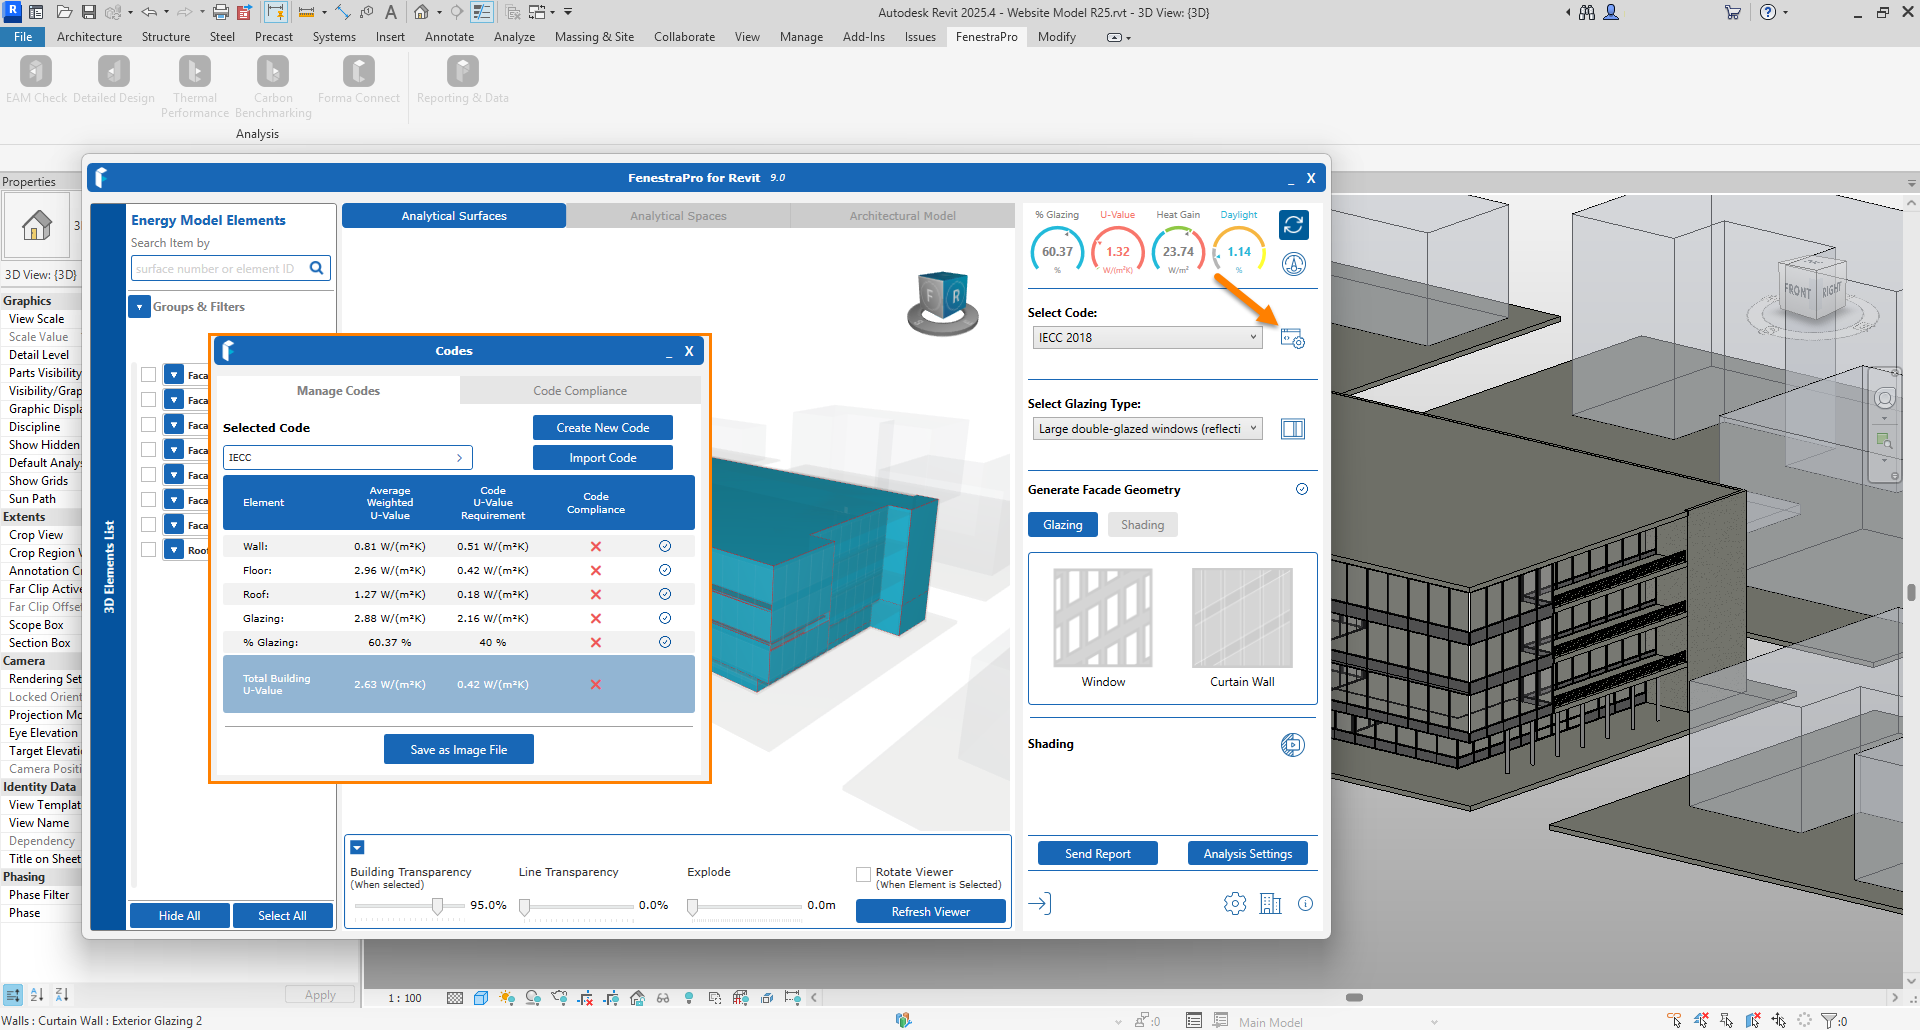The height and width of the screenshot is (1030, 1920).
Task: Open the code manager icon next to IECC 2018
Action: pyautogui.click(x=1292, y=339)
